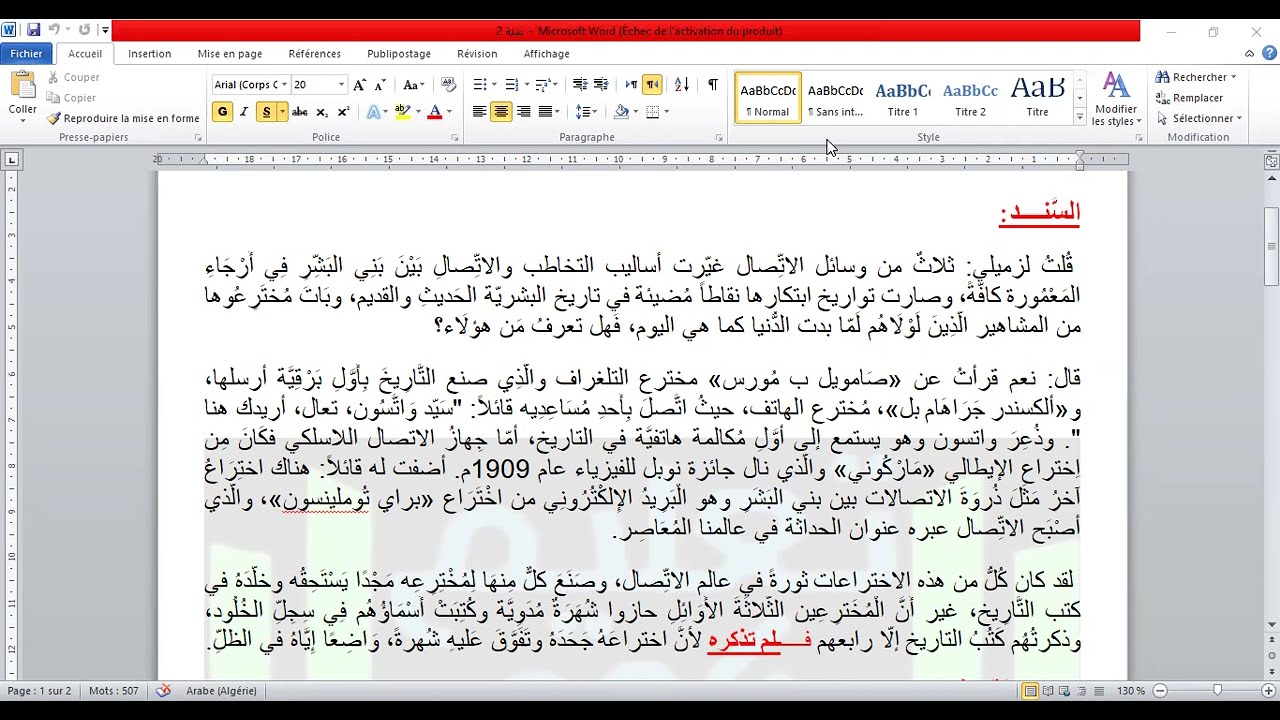Expand the styles gallery More arrow
Screen dimensions: 1280x720
[1079, 118]
